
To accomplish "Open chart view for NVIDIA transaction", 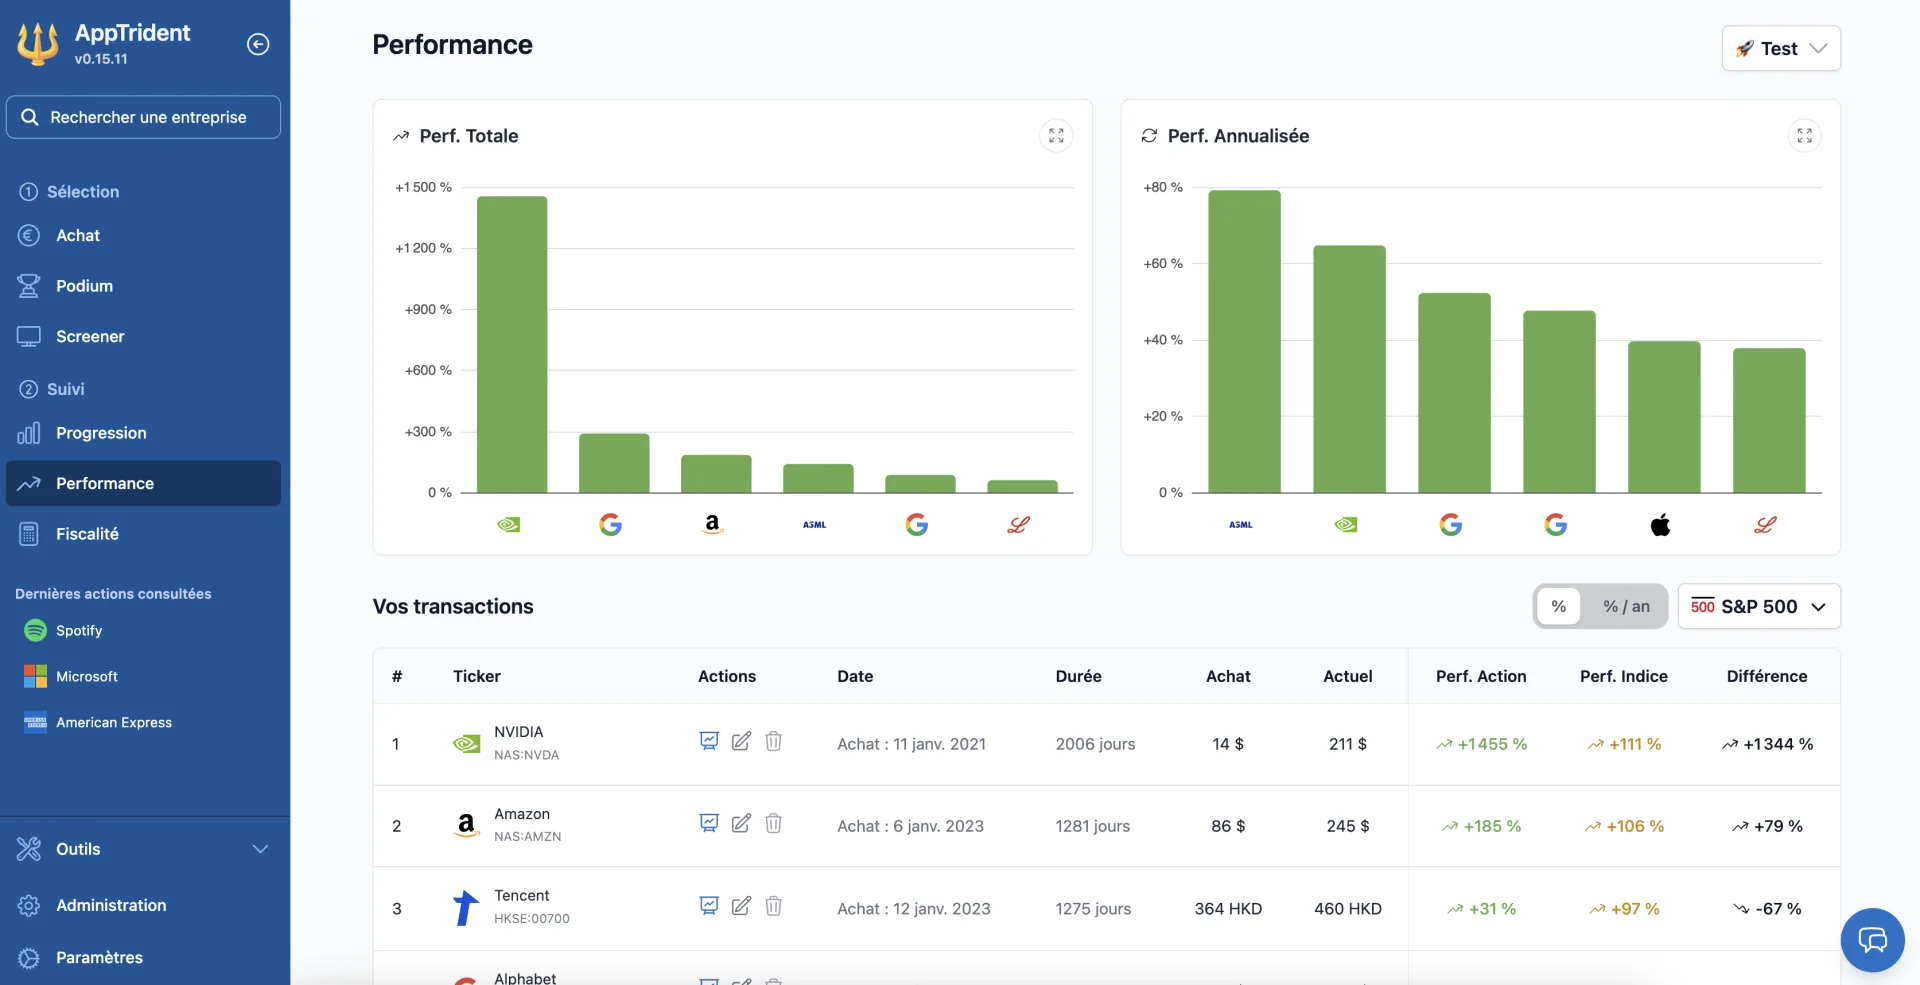I will [709, 741].
